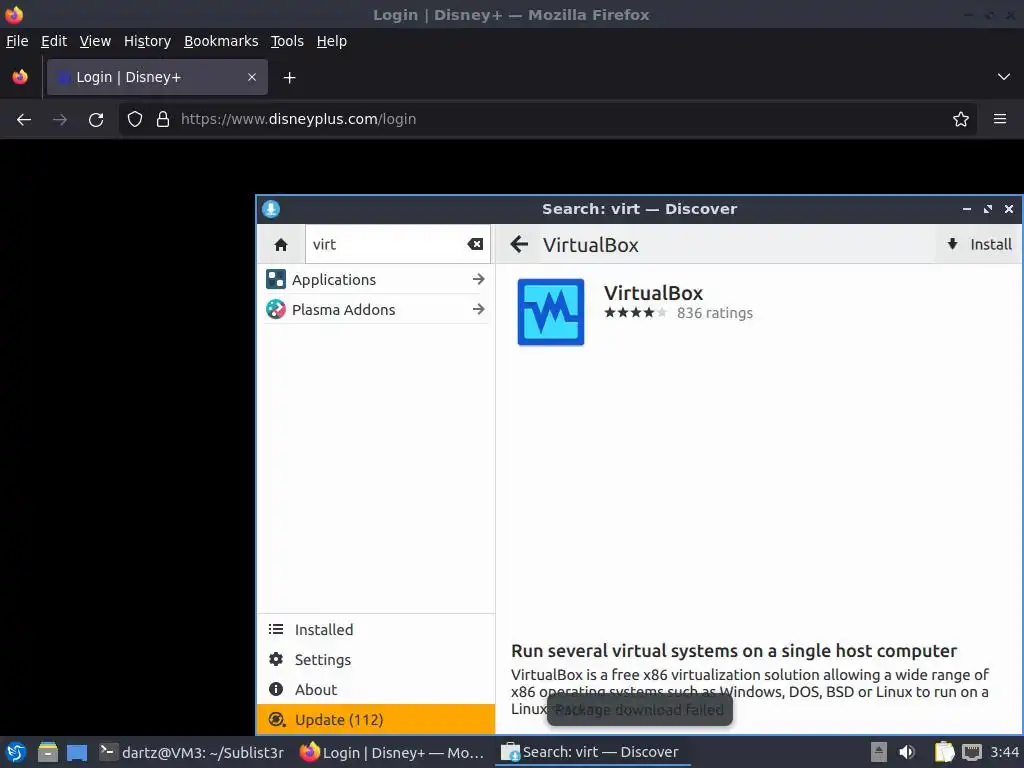Click the VirtualBox star rating
This screenshot has width=1024, height=768.
pyautogui.click(x=635, y=313)
